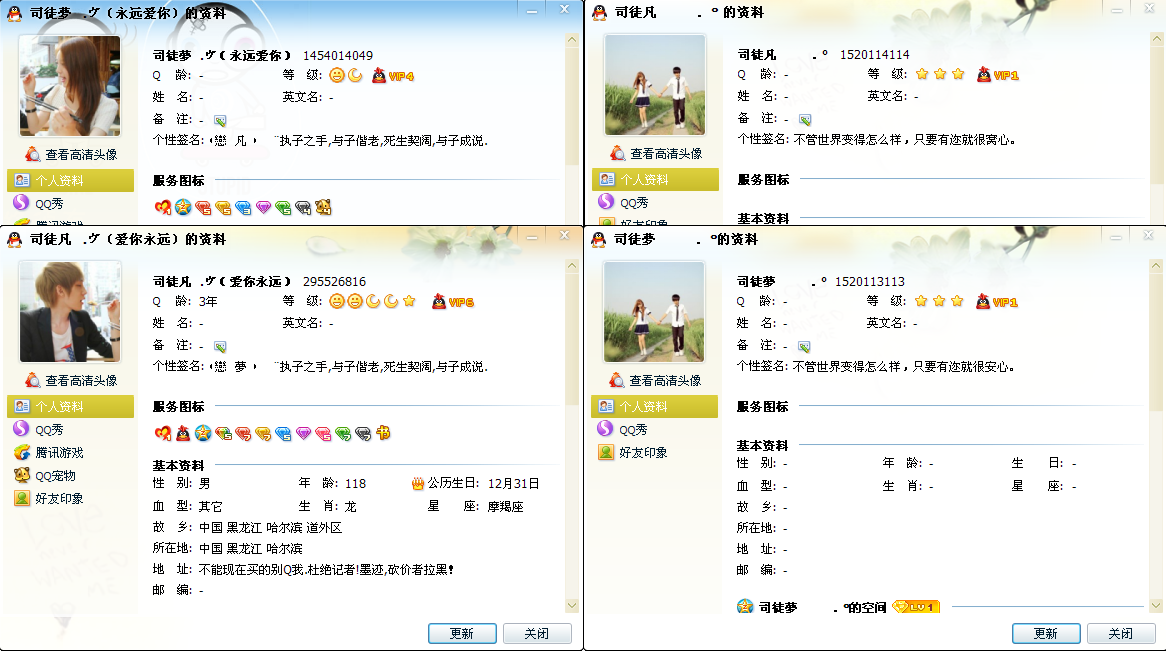Click the VIP1 badge in the 1520113113 window
1166x651 pixels.
tap(997, 301)
